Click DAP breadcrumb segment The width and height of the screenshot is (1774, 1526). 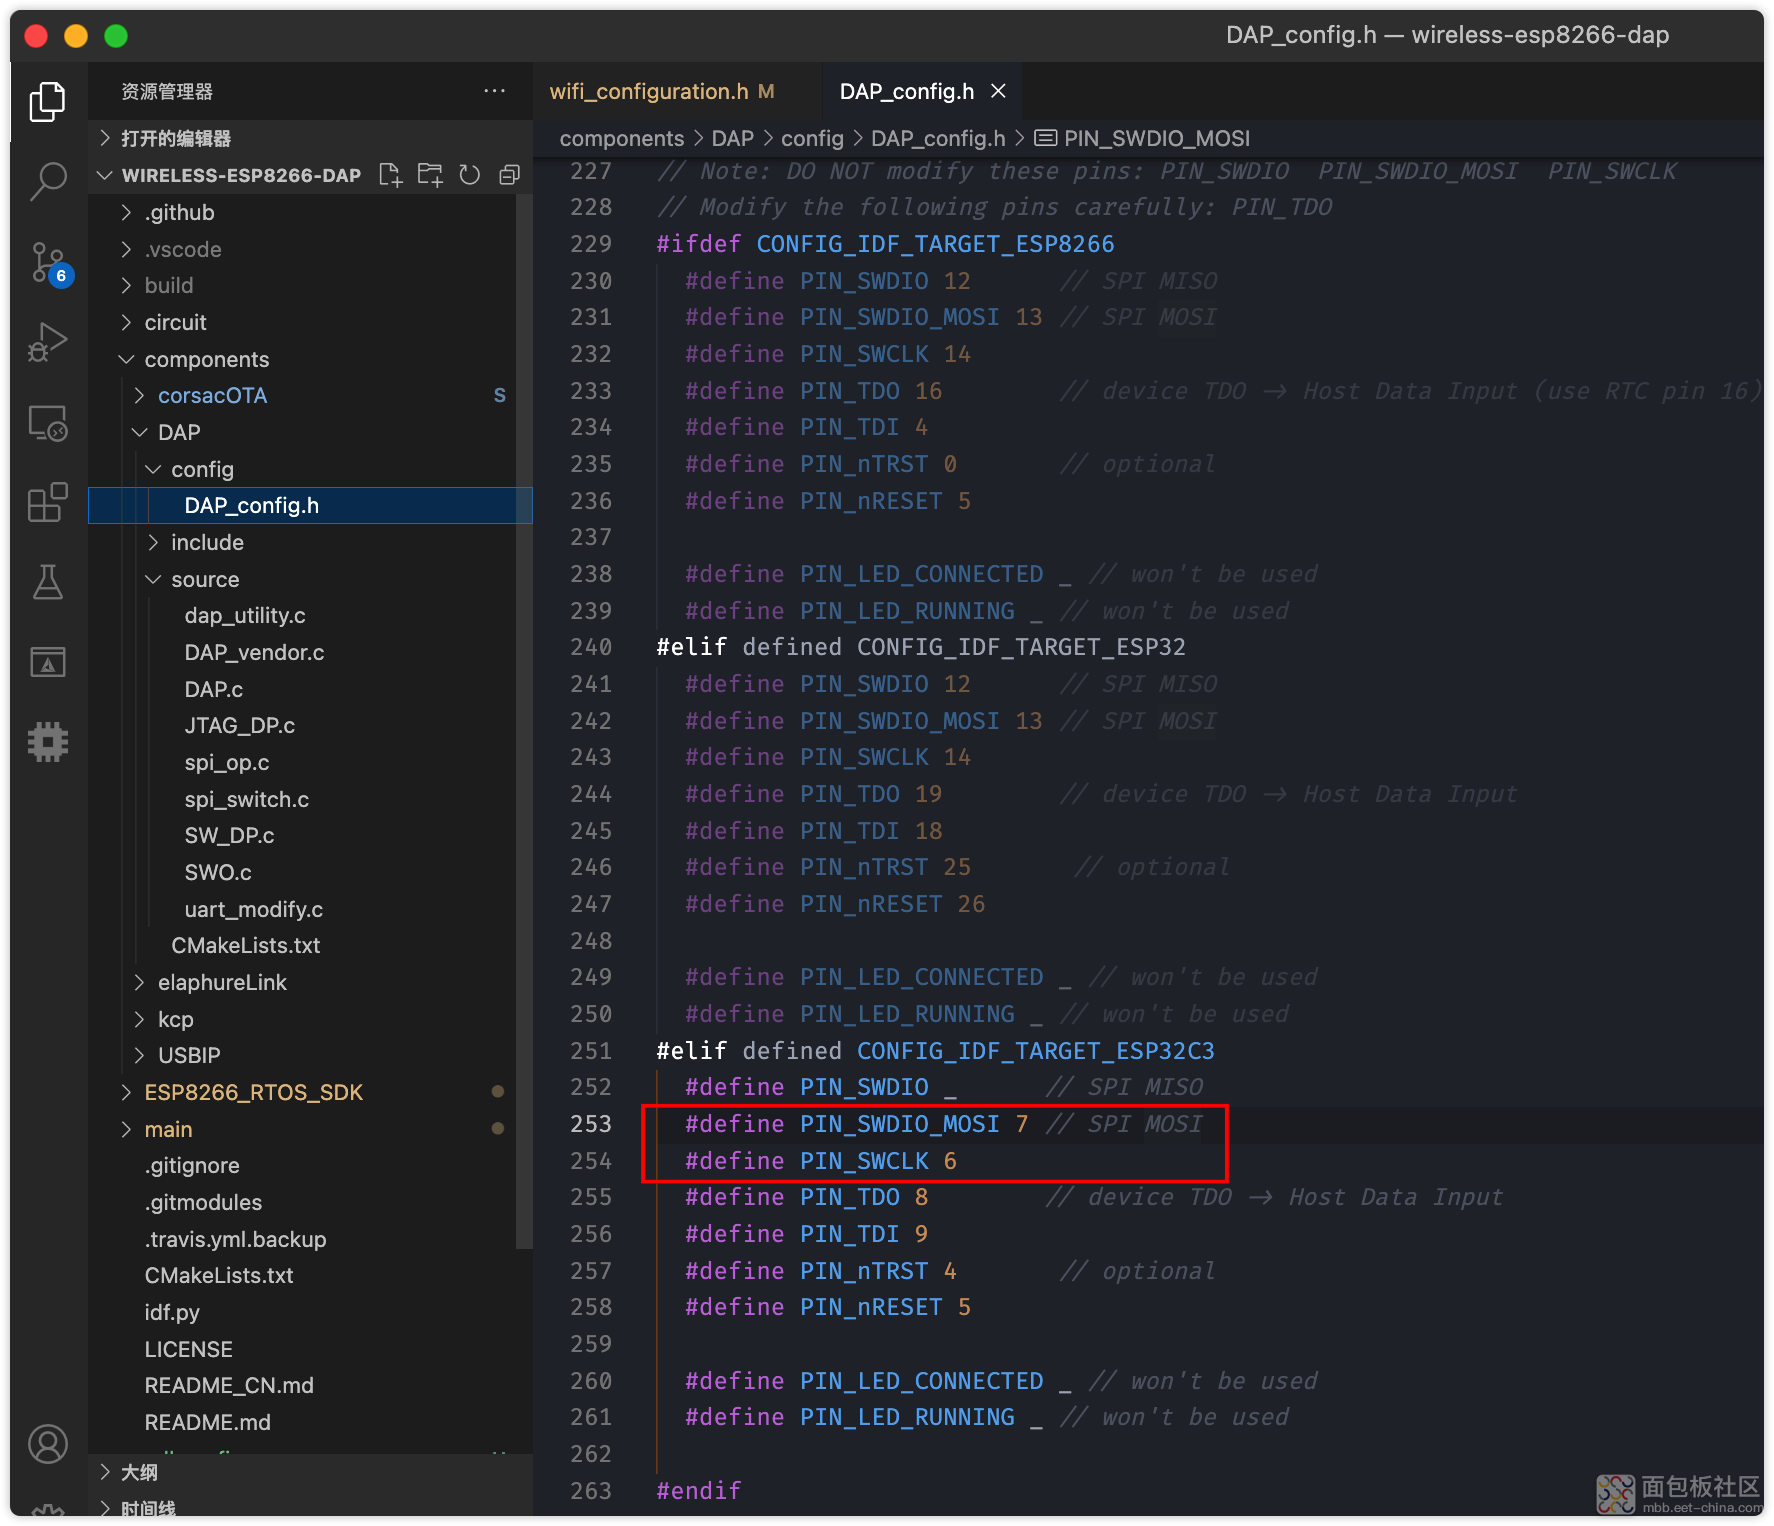[732, 138]
